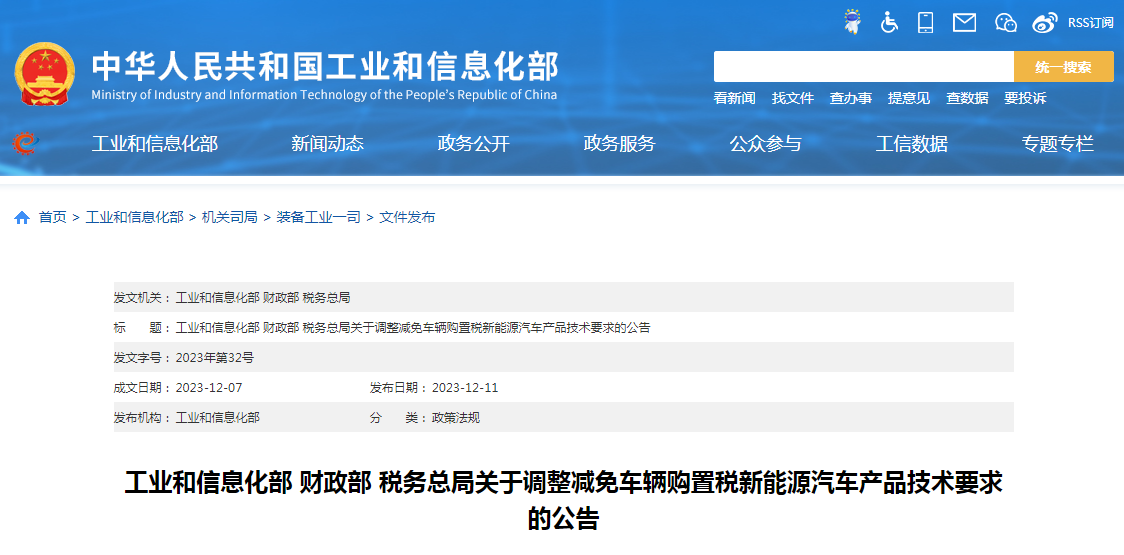Select 发布机构 工业和信息化部 text
This screenshot has height=555, width=1124.
[218, 418]
